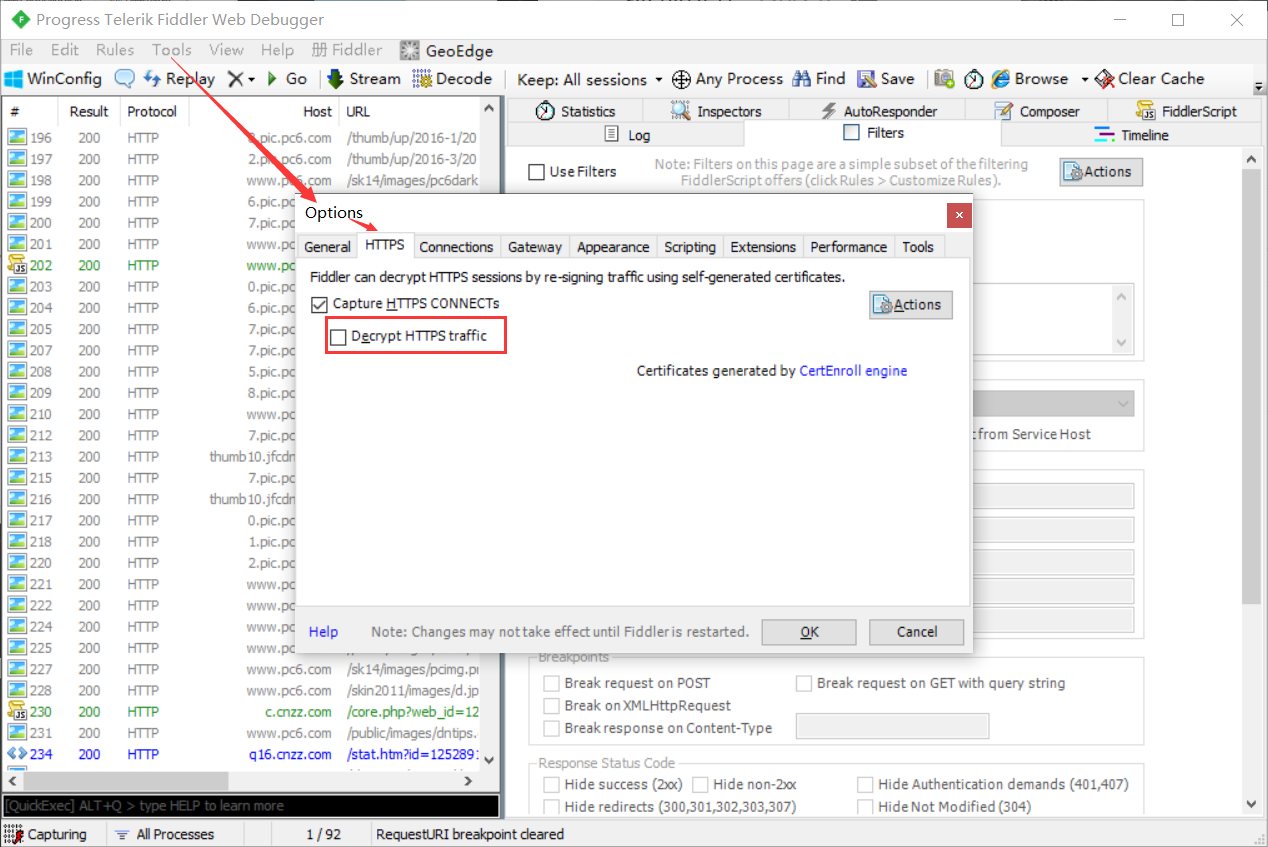The width and height of the screenshot is (1268, 847).
Task: Click the comment speech bubble icon
Action: [125, 79]
